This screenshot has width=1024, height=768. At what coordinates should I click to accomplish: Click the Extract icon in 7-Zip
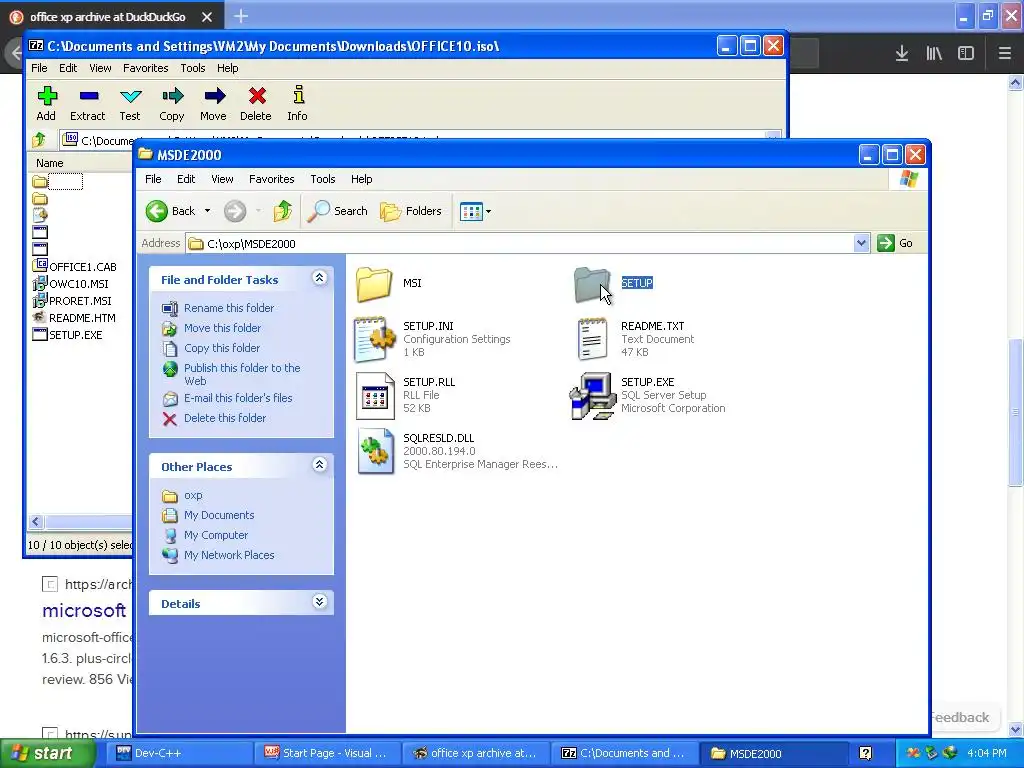(88, 103)
